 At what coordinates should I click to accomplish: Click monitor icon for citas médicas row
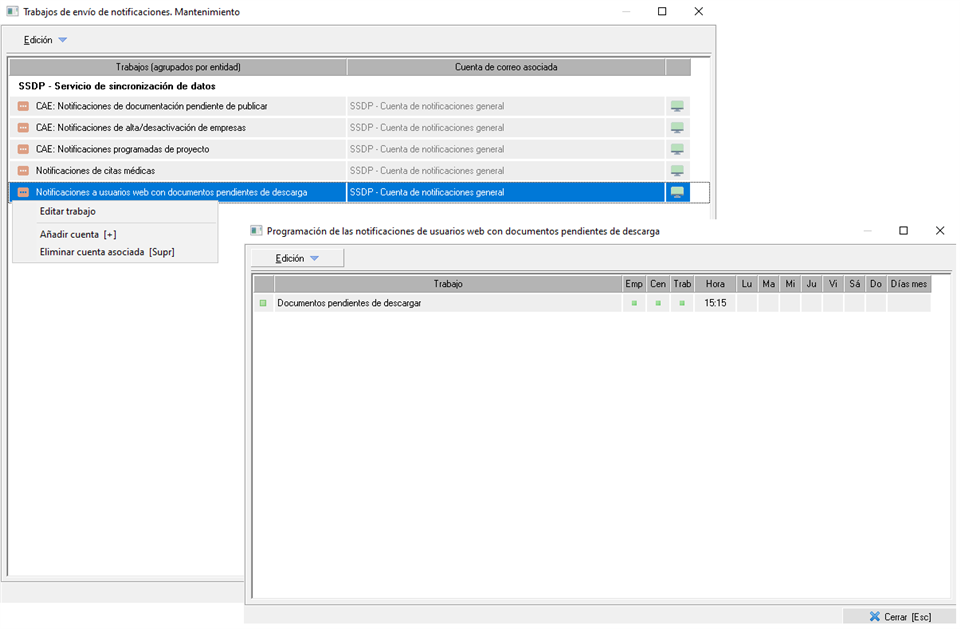tap(677, 171)
